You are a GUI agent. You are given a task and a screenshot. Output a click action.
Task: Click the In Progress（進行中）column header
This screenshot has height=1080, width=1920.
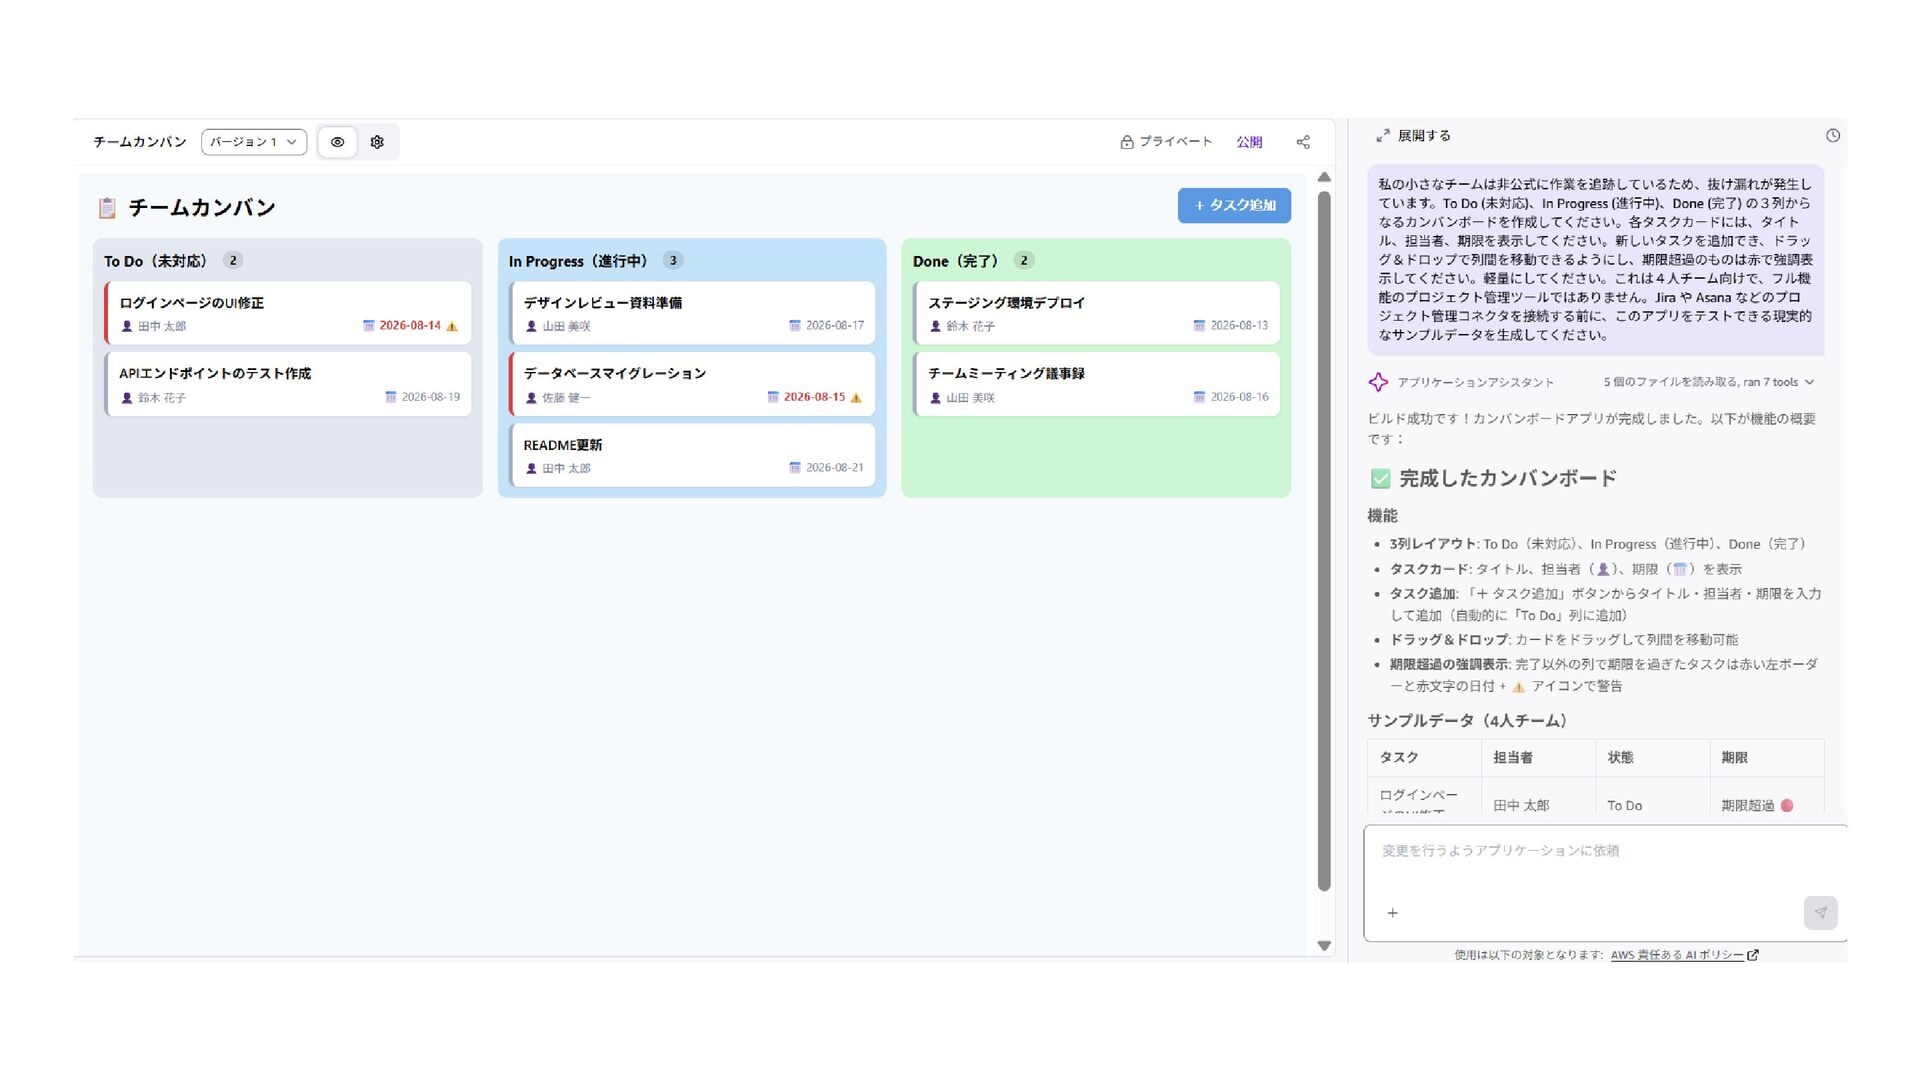[581, 261]
